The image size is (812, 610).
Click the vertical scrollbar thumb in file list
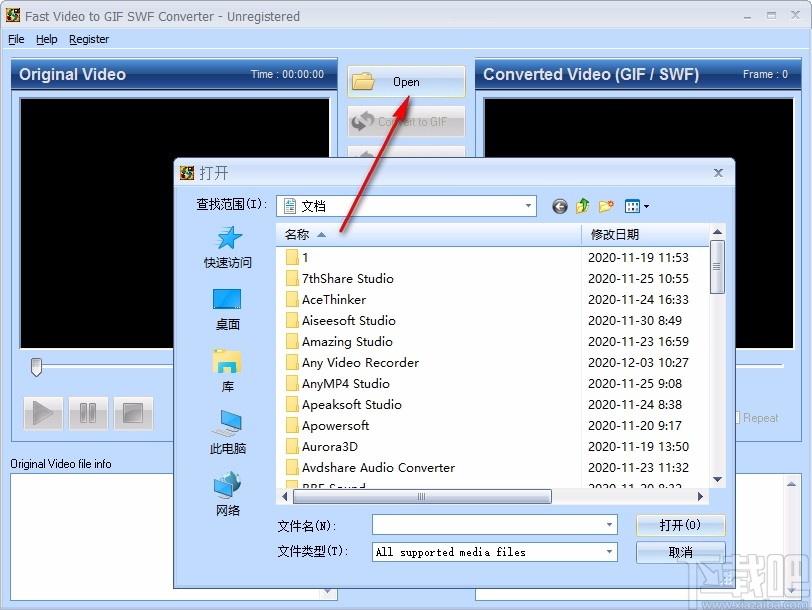pyautogui.click(x=717, y=267)
